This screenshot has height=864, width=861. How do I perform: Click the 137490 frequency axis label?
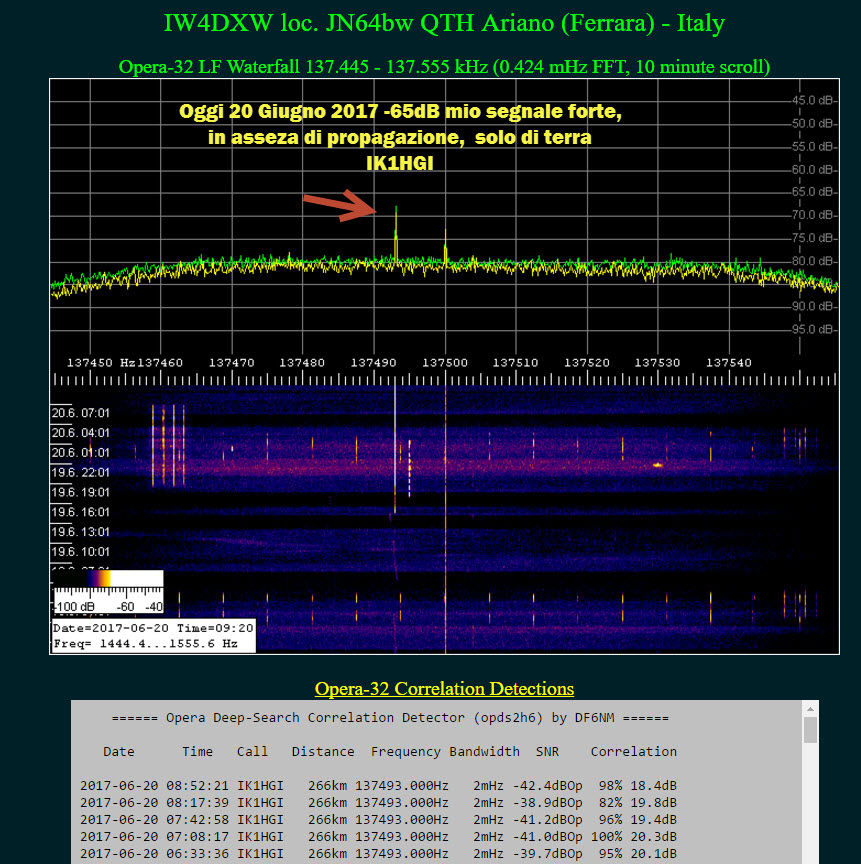tap(373, 363)
